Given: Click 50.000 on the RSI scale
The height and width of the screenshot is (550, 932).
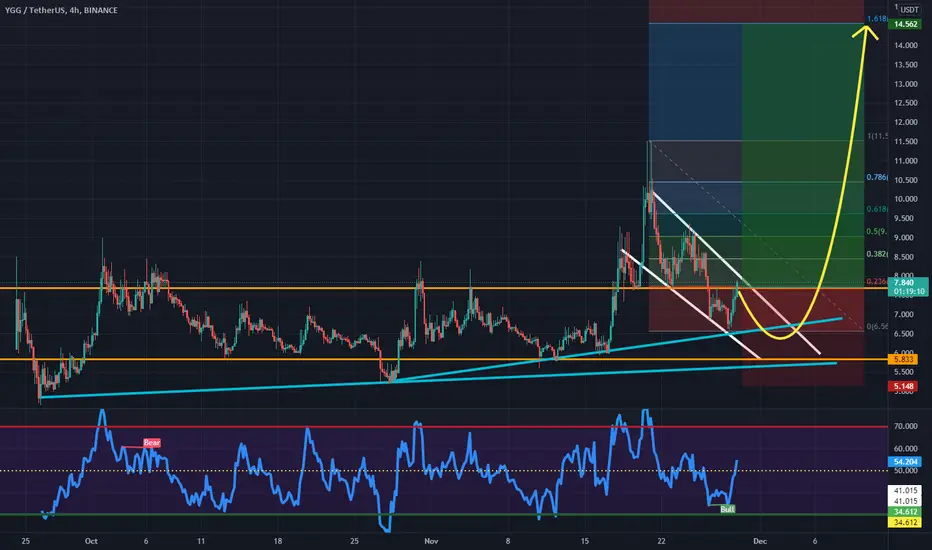Looking at the screenshot, I should (x=905, y=471).
